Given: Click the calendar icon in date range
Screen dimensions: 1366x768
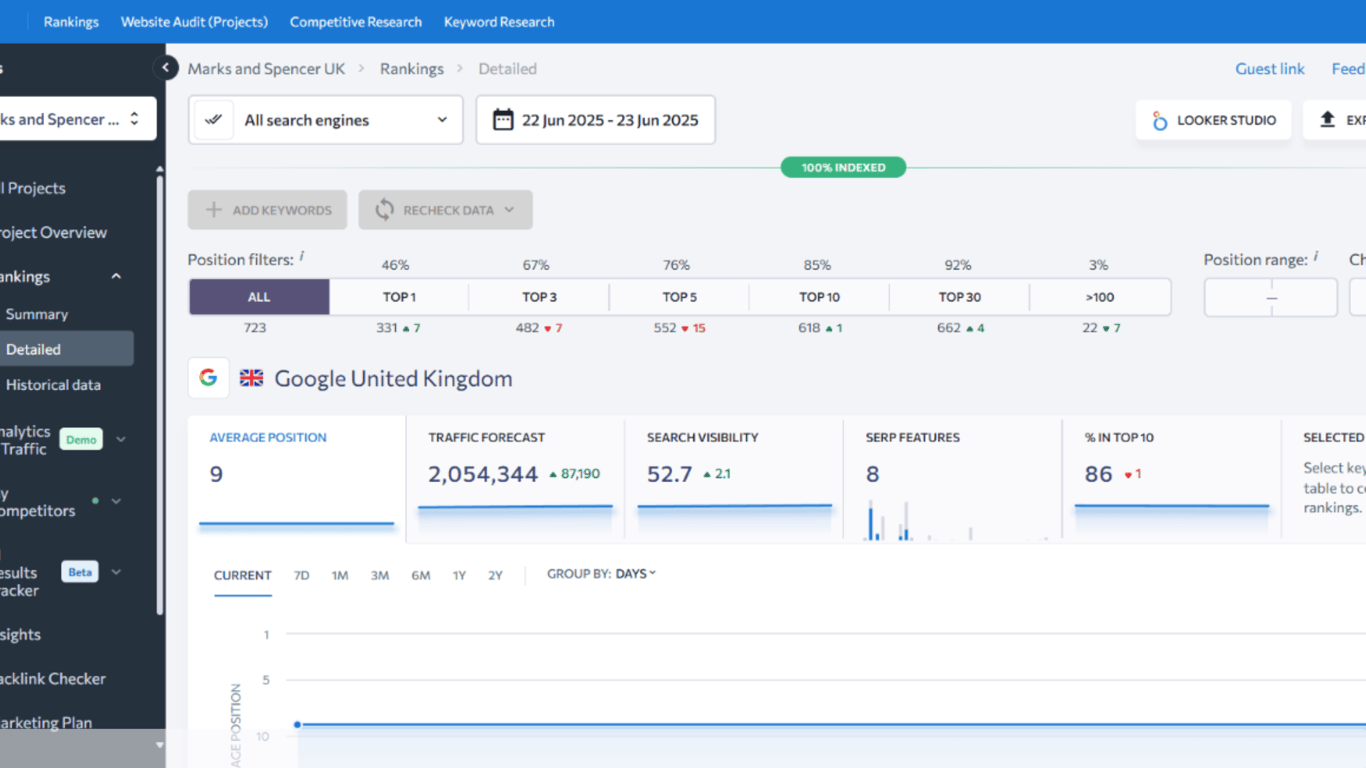Looking at the screenshot, I should (x=503, y=120).
